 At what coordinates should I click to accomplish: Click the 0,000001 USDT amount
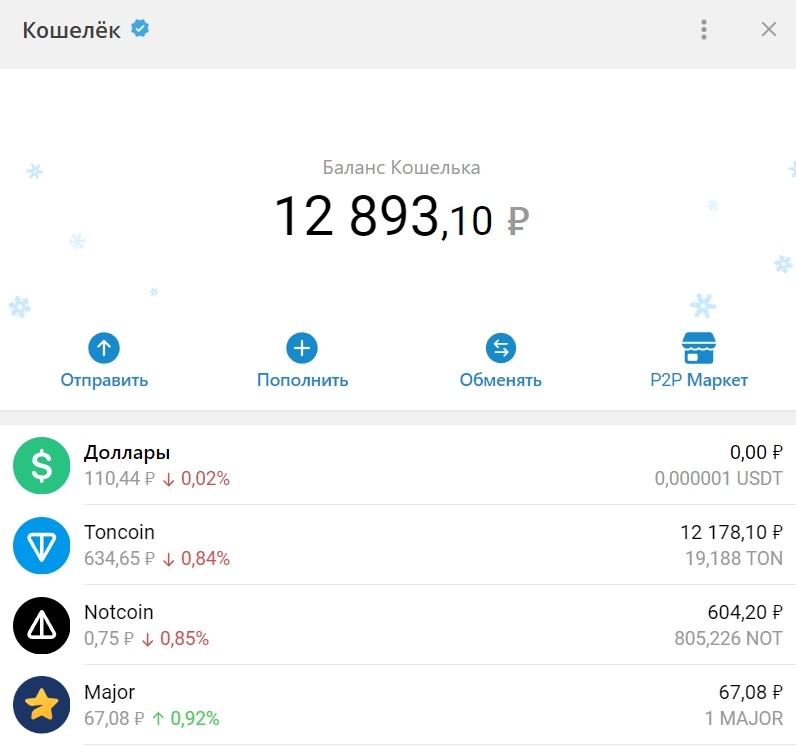(718, 478)
